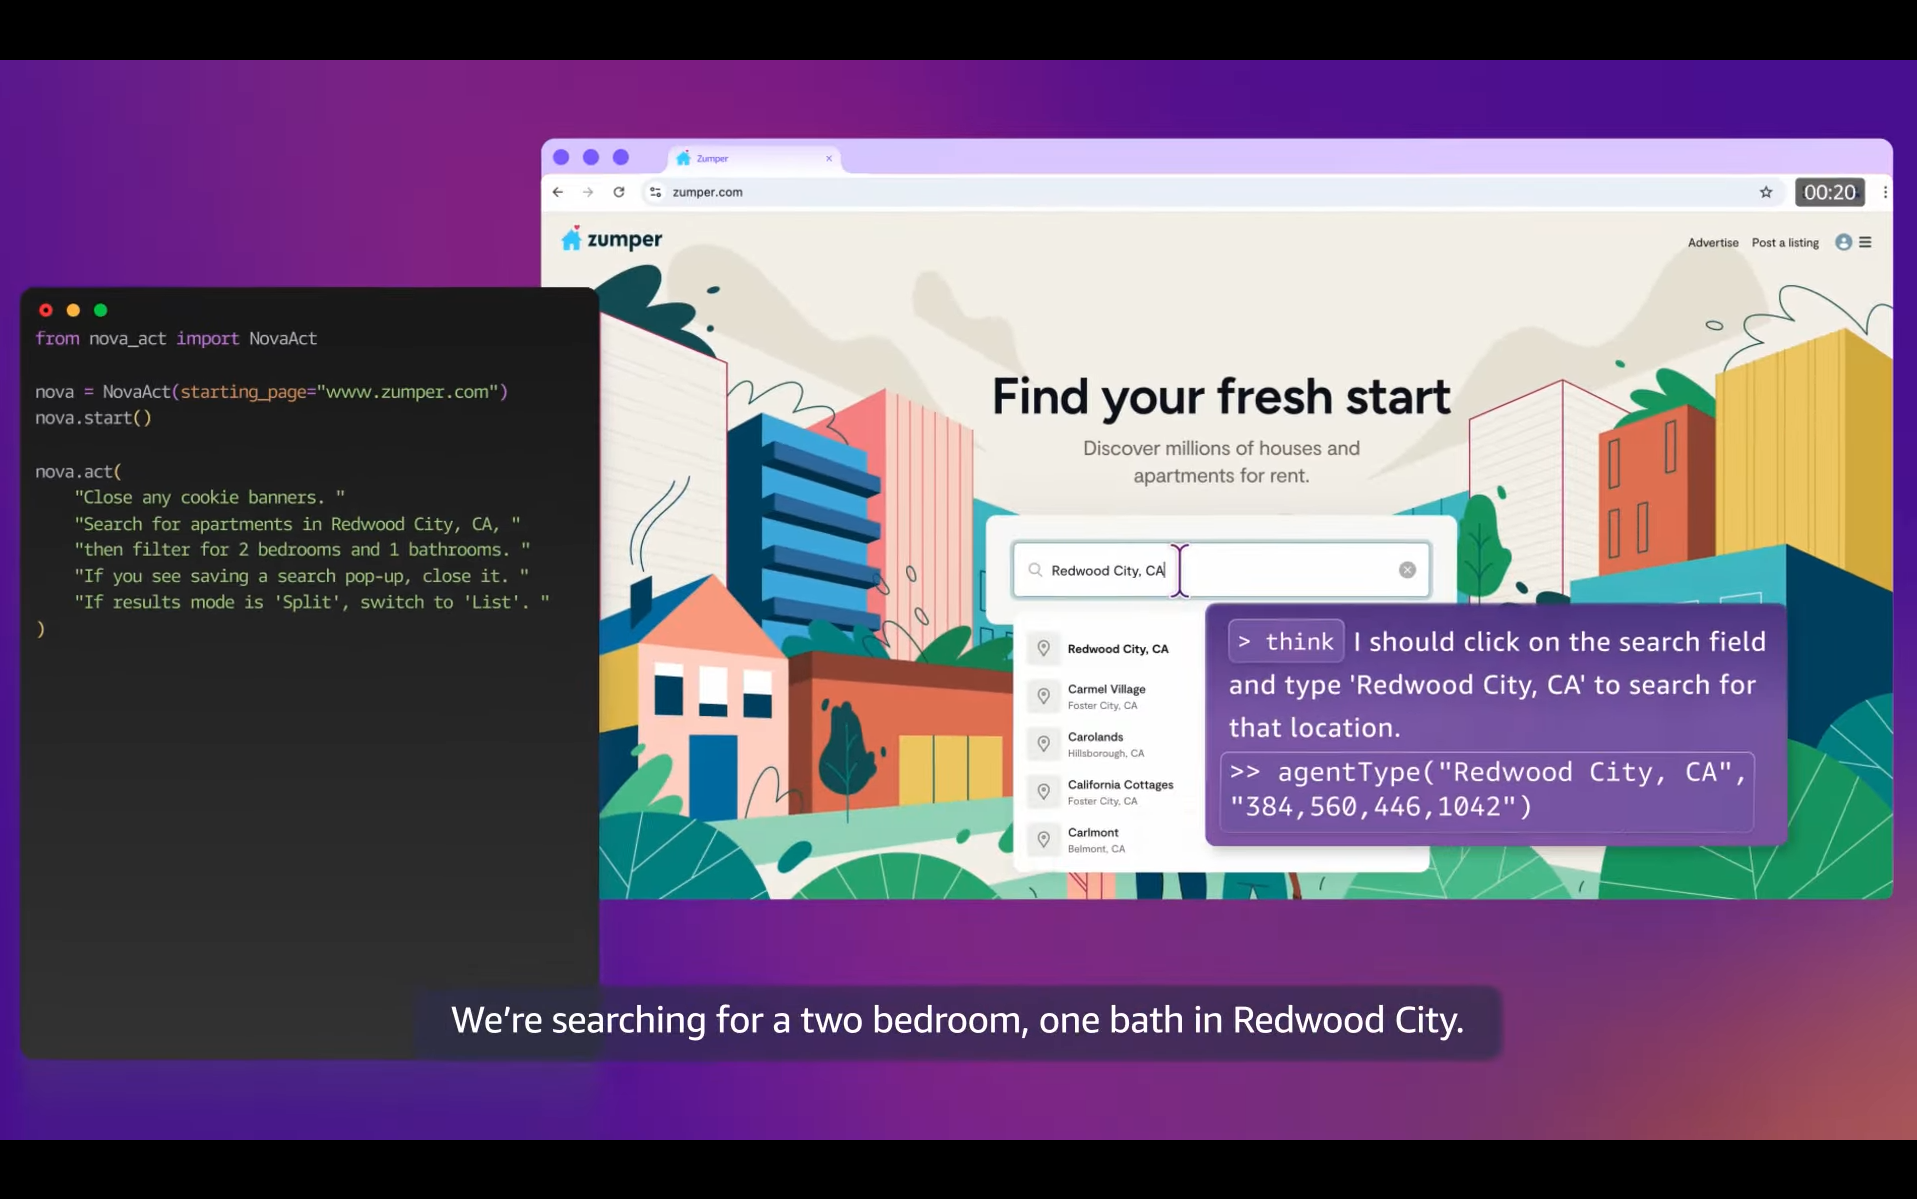Click 'from nova_act import NovaAct' line
The height and width of the screenshot is (1199, 1917).
pyautogui.click(x=176, y=339)
